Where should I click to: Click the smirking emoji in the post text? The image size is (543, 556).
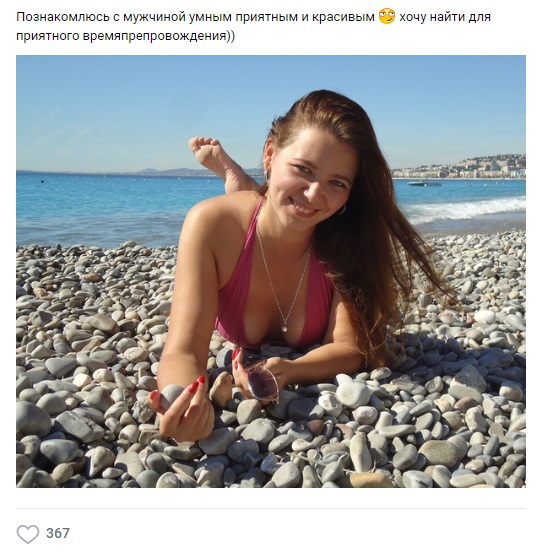[x=387, y=17]
